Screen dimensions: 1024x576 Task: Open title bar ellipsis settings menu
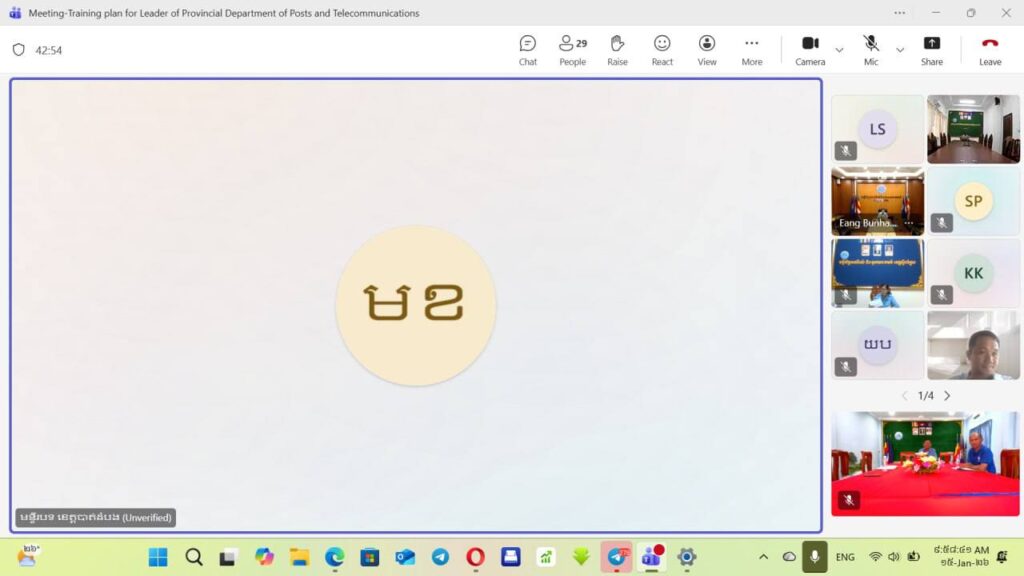pyautogui.click(x=900, y=13)
